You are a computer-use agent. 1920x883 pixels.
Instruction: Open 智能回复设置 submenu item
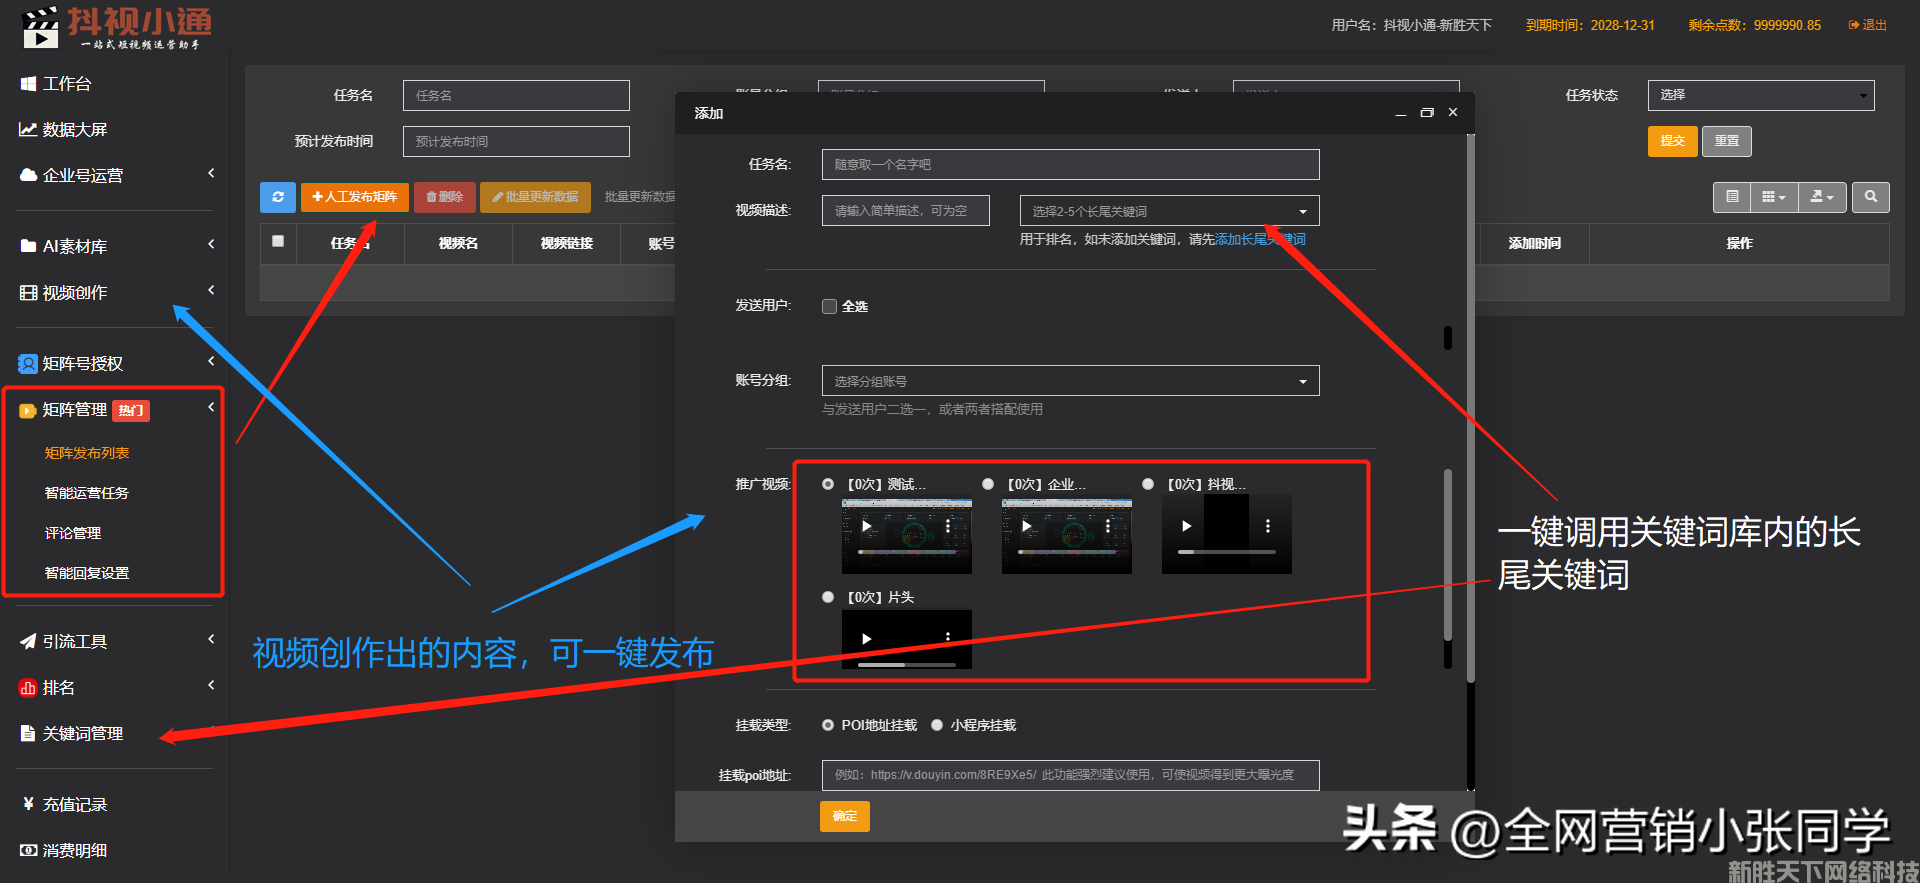coord(87,573)
